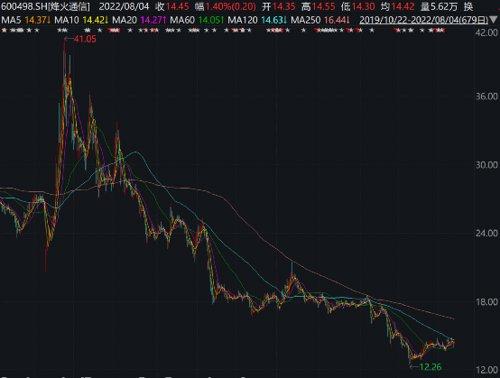Click the 41.05 high price marker
Image resolution: width=500 pixels, height=378 pixels.
pyautogui.click(x=85, y=39)
